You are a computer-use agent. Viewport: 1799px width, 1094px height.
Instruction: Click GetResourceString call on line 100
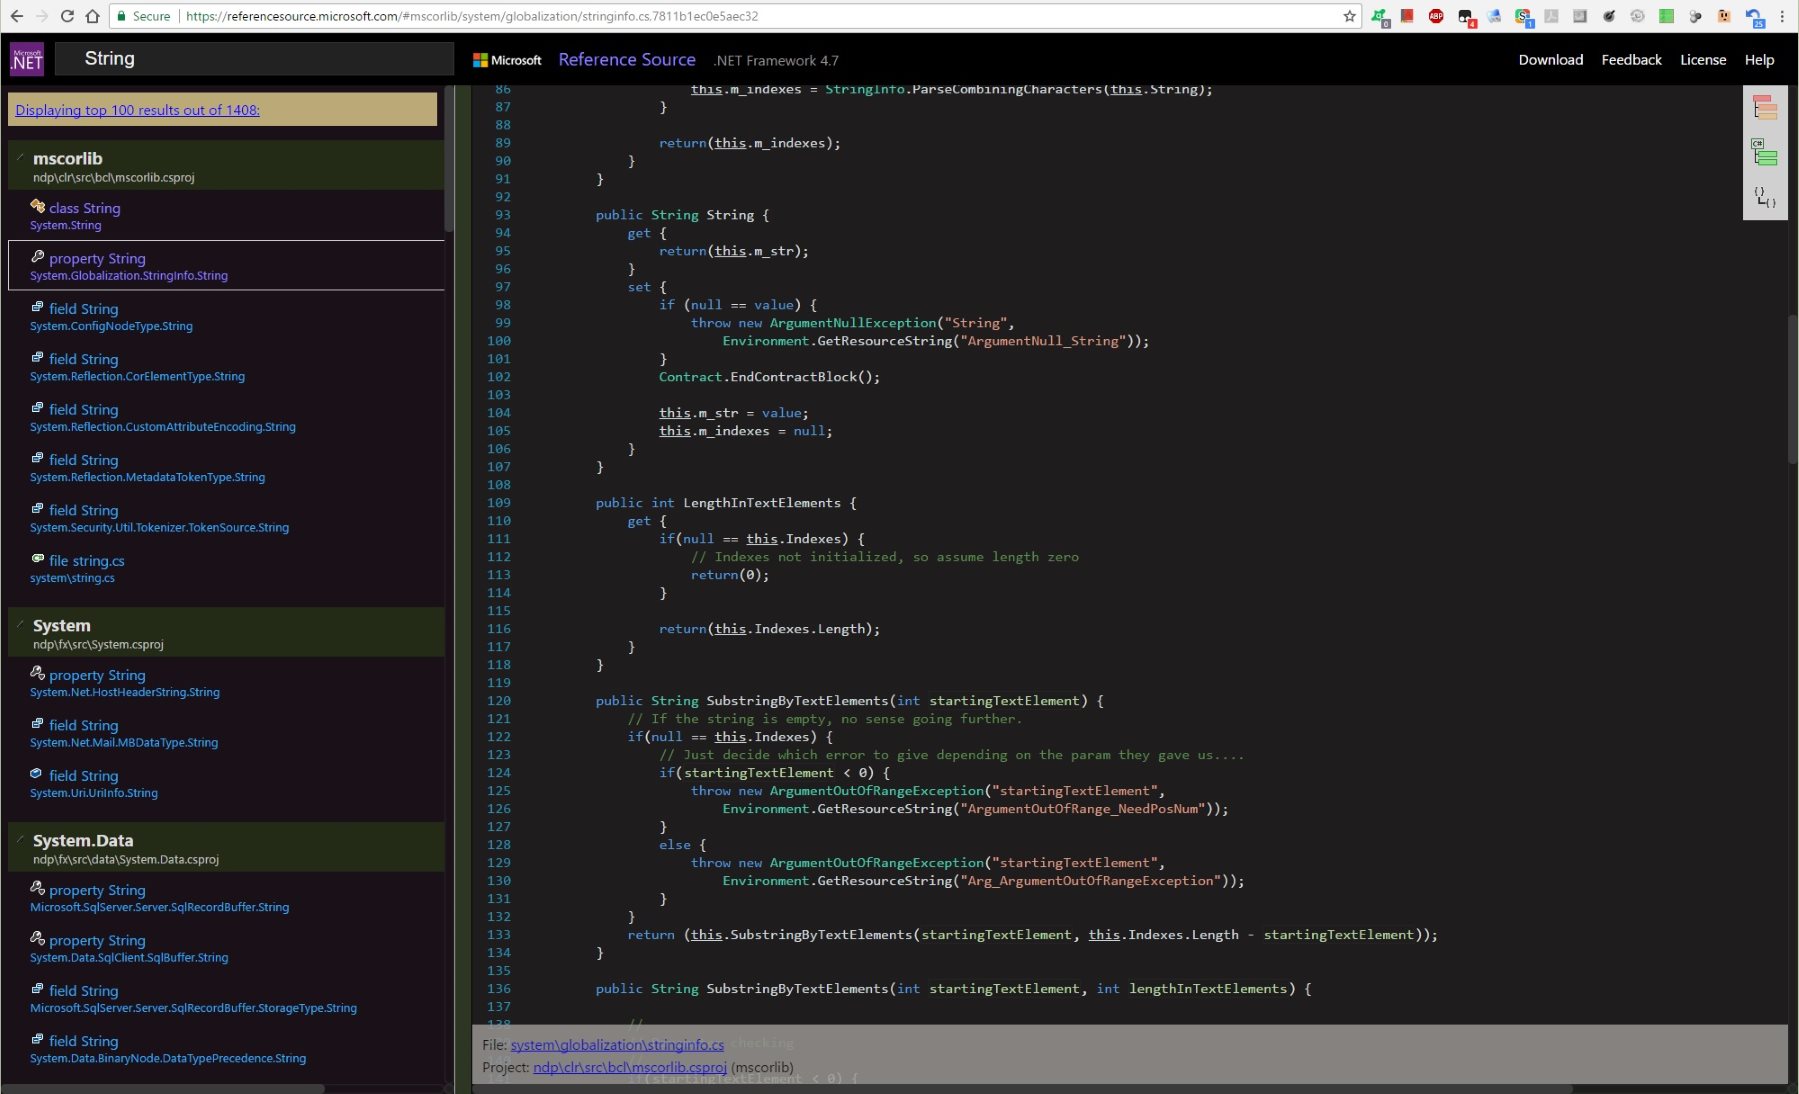885,341
